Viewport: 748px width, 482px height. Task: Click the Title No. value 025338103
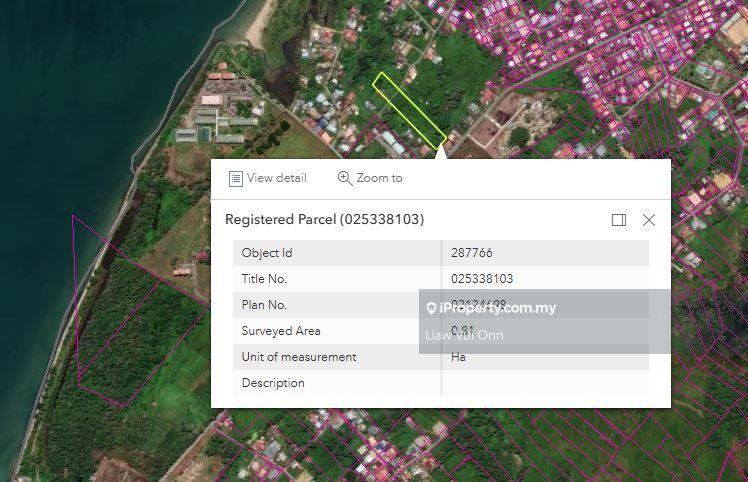(482, 279)
